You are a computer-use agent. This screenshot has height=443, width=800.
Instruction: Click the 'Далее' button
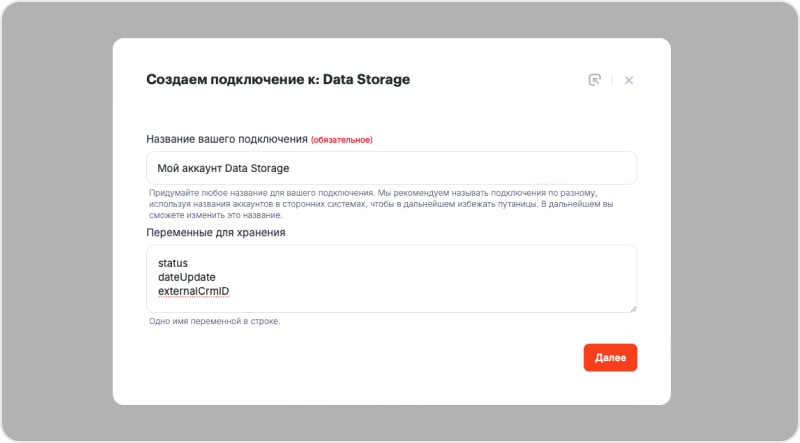tap(610, 357)
